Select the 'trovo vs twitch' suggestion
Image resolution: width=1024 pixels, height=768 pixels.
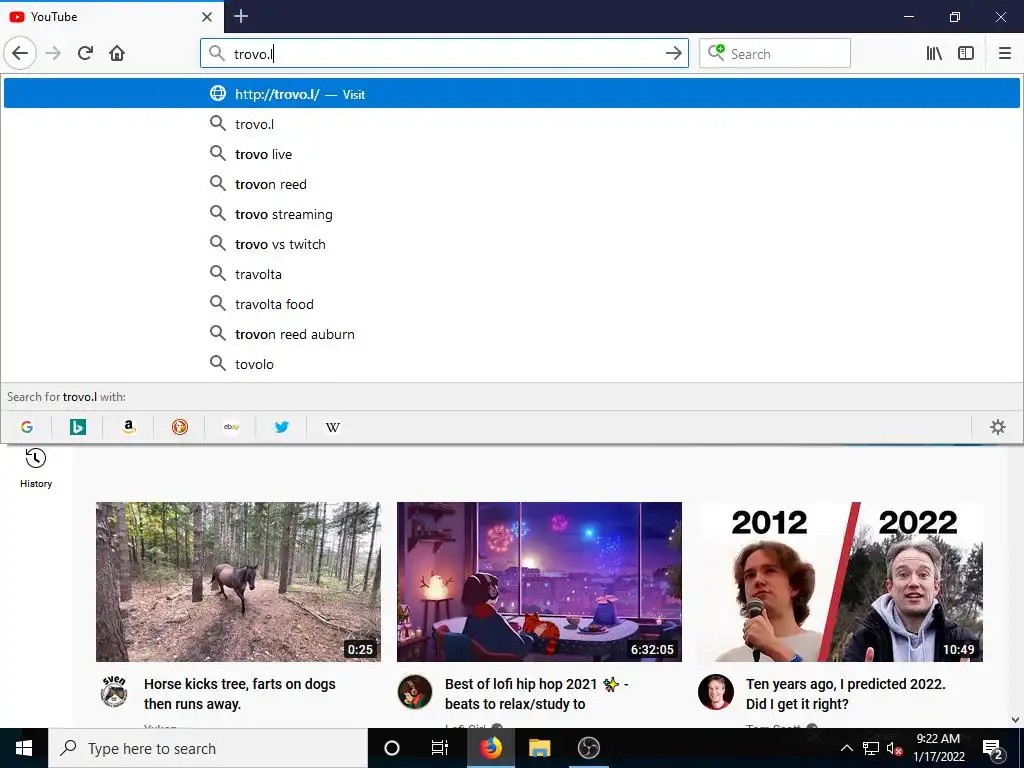click(x=511, y=244)
